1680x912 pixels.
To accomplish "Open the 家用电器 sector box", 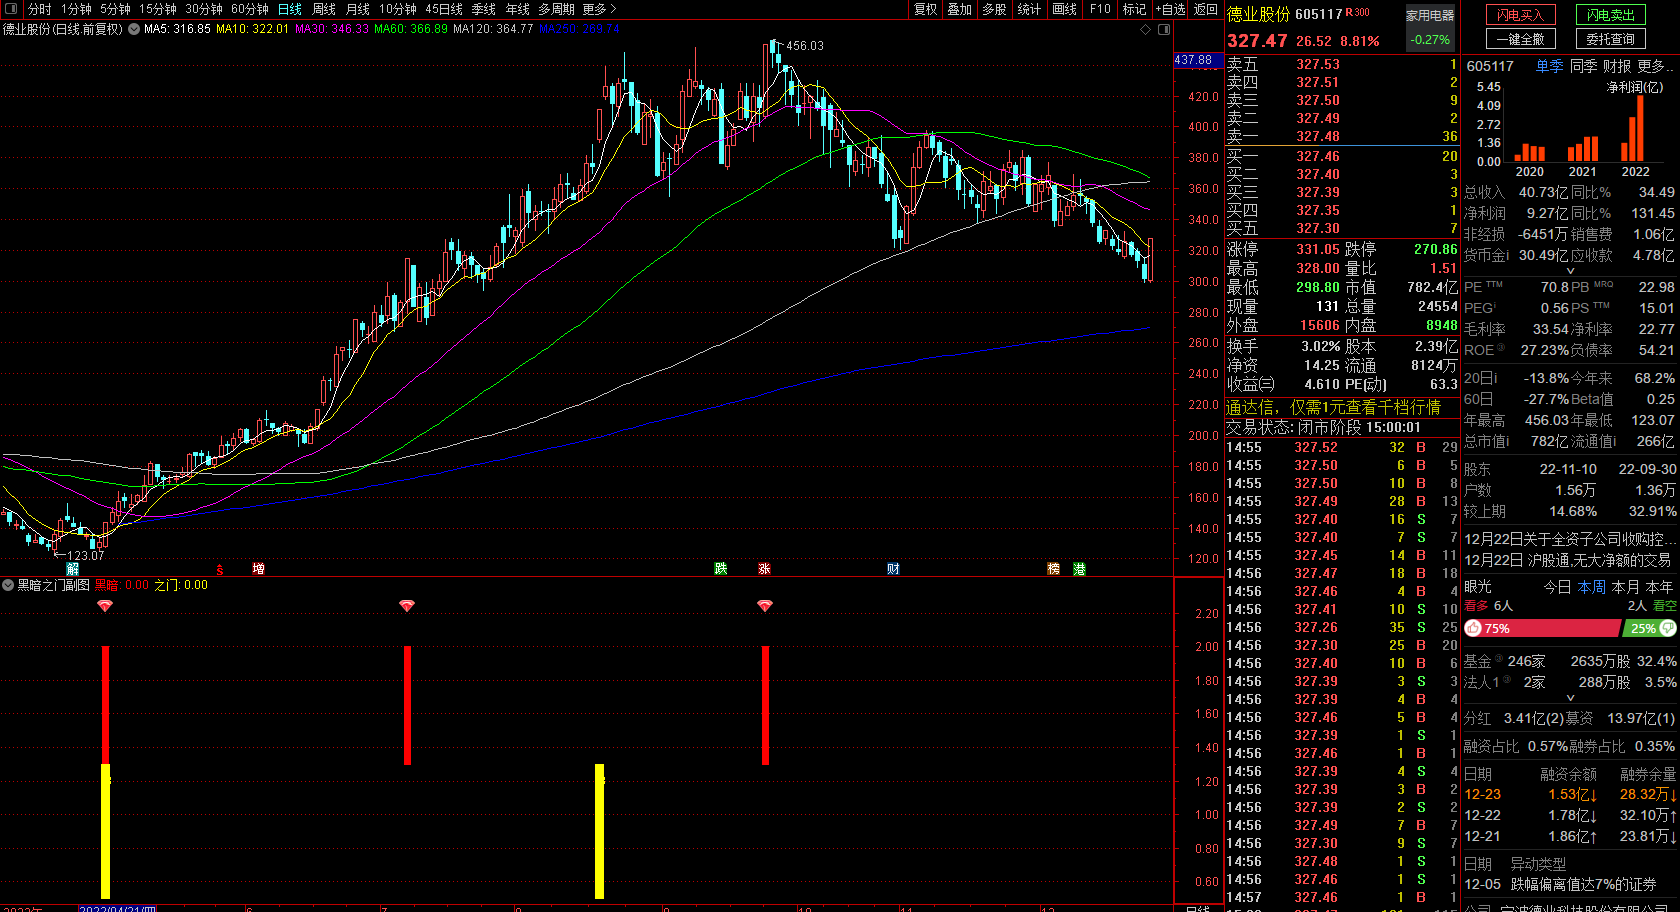I will 1430,15.
